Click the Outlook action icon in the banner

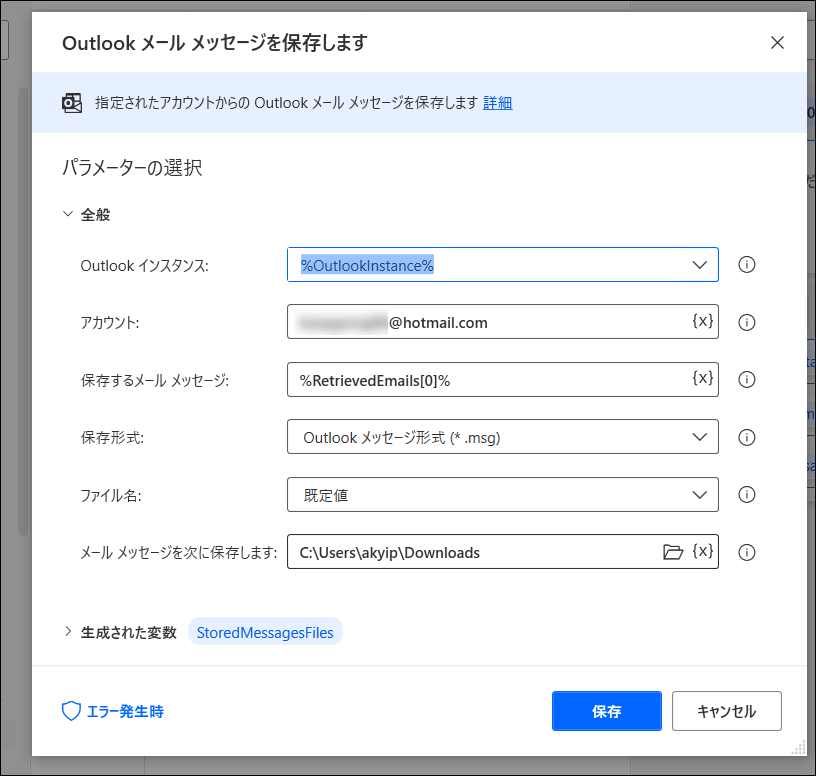click(72, 103)
